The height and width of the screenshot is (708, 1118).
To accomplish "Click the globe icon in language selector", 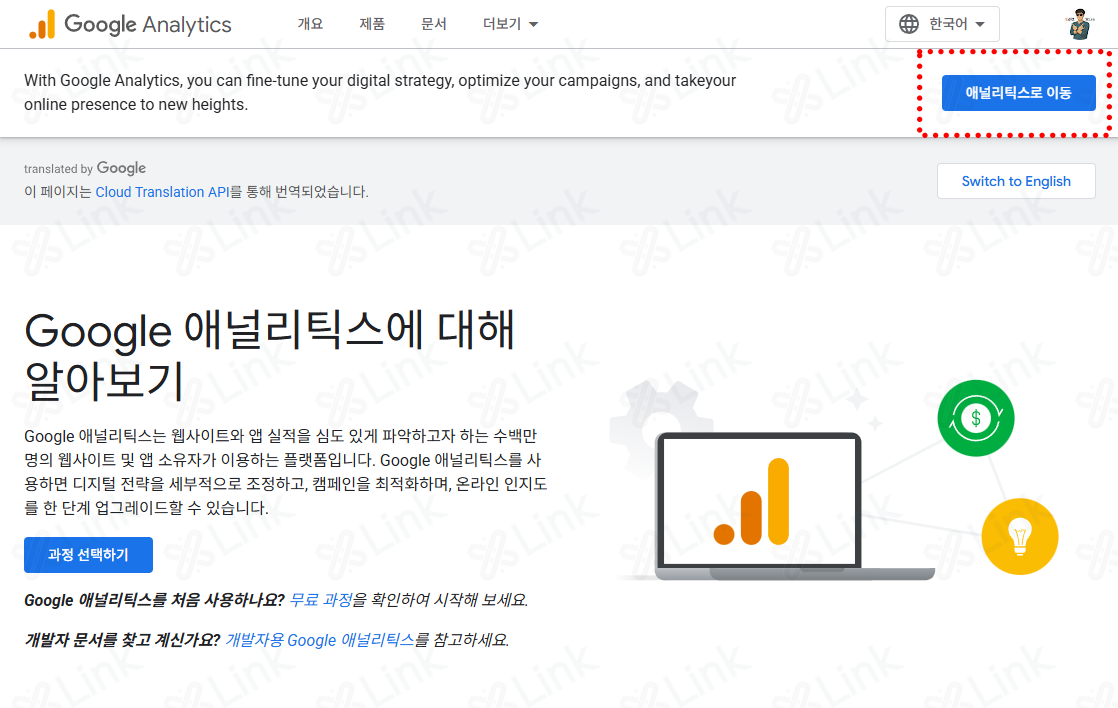I will pyautogui.click(x=909, y=24).
